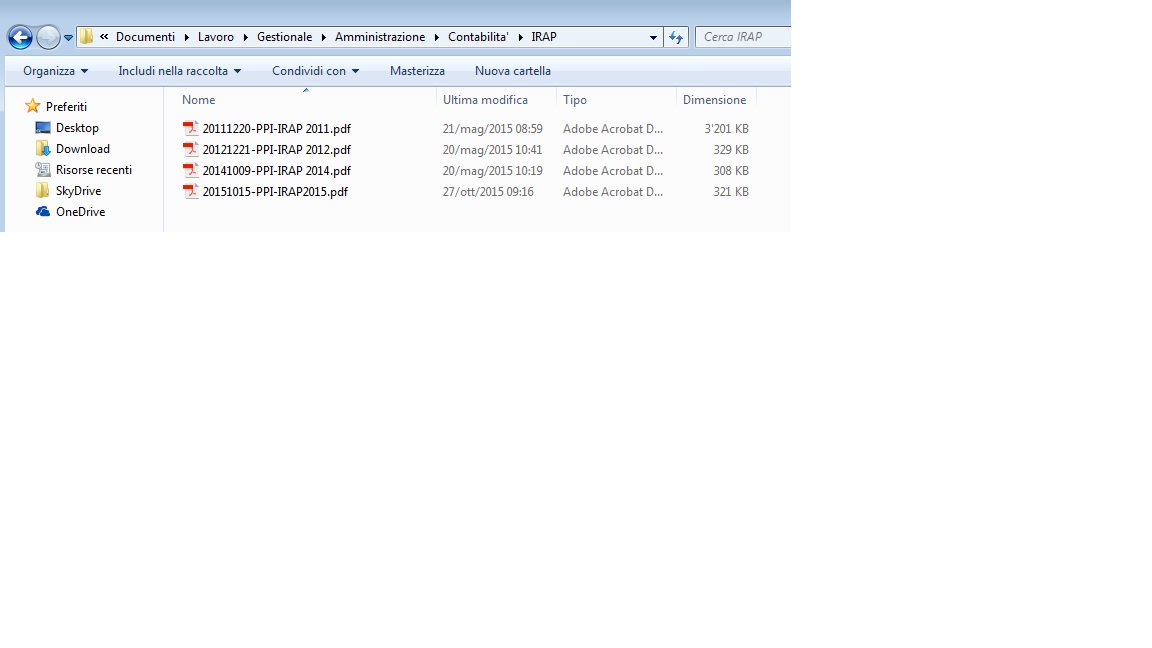The image size is (1152, 648).
Task: Open the Includi nella raccolta menu
Action: [179, 71]
